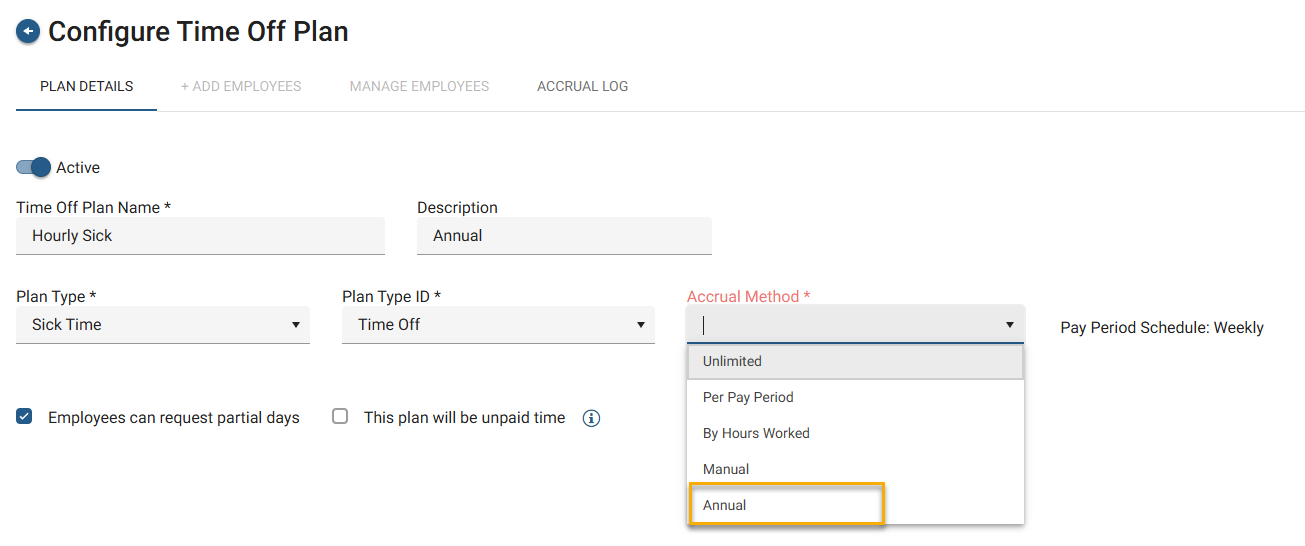
Task: Switch to the Plan Details tab
Action: tap(87, 86)
